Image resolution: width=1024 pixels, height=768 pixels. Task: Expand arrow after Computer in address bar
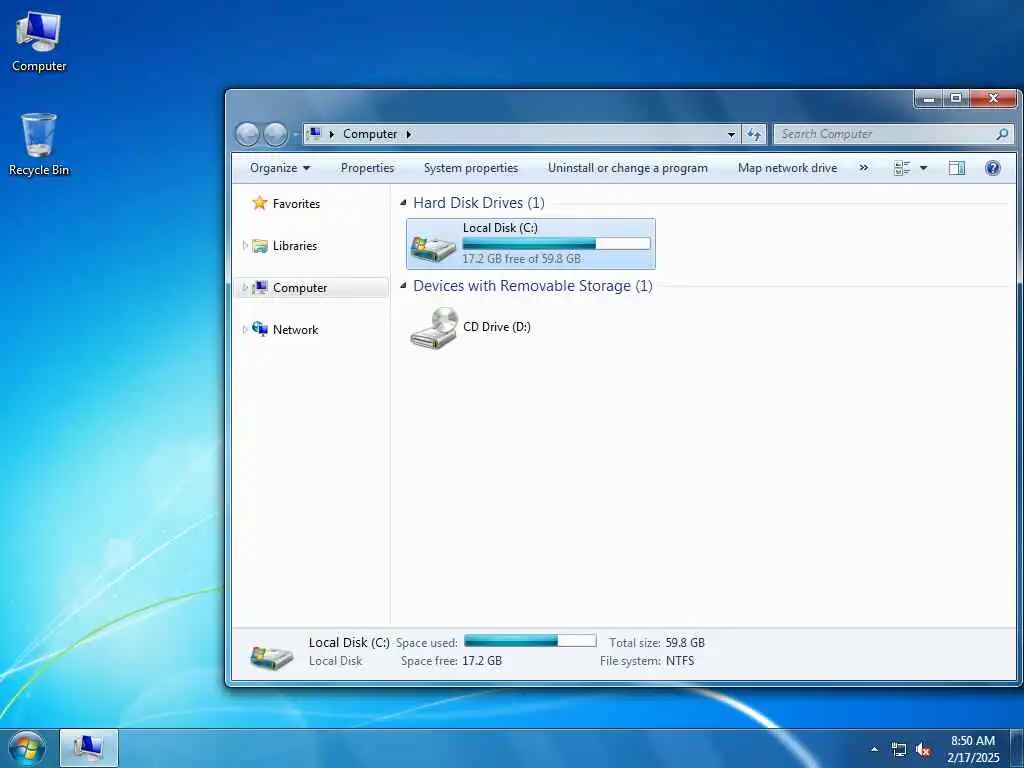(x=409, y=134)
